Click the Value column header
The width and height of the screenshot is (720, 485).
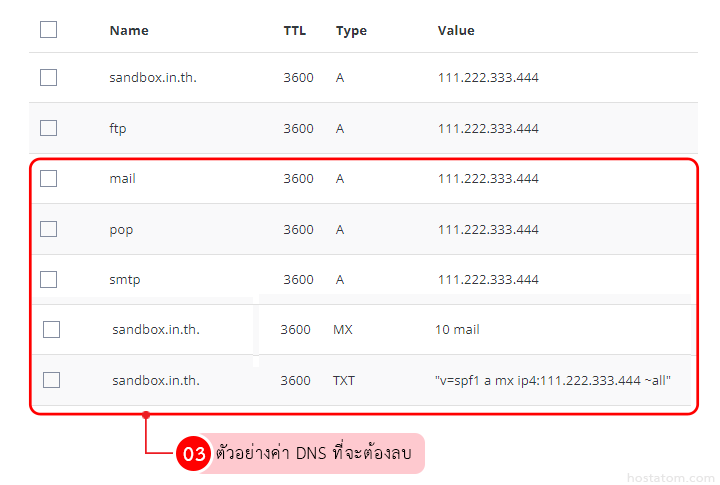456,31
